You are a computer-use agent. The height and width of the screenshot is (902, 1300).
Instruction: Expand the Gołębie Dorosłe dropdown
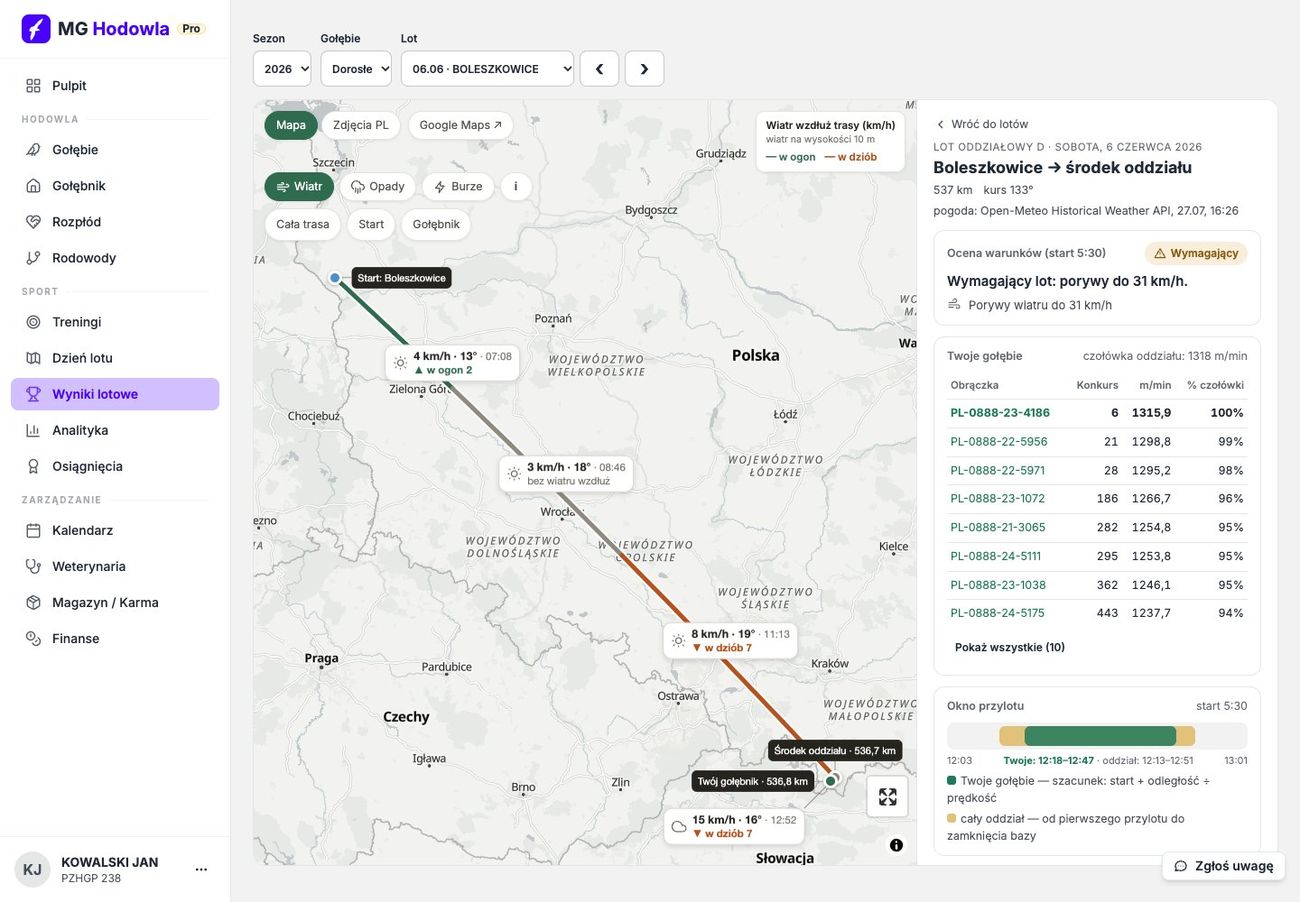[356, 69]
